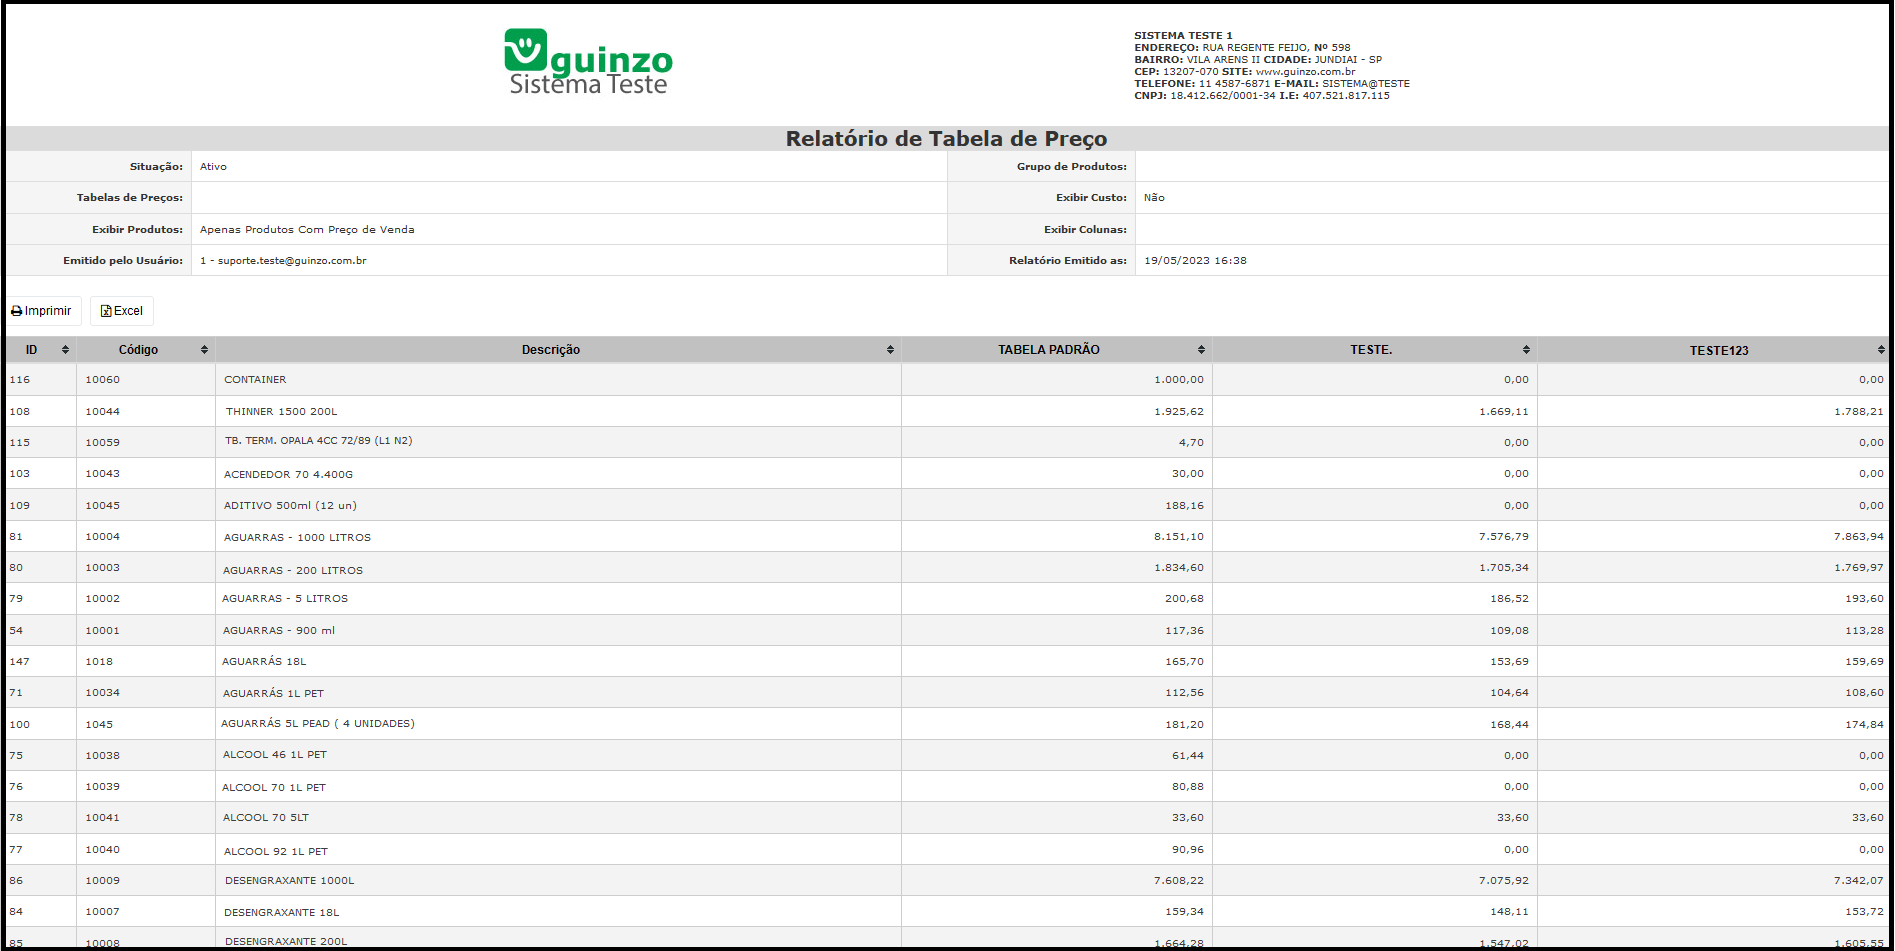Click the AGUARRÁS 18L description
Viewport: 1895px width, 951px height.
(264, 662)
